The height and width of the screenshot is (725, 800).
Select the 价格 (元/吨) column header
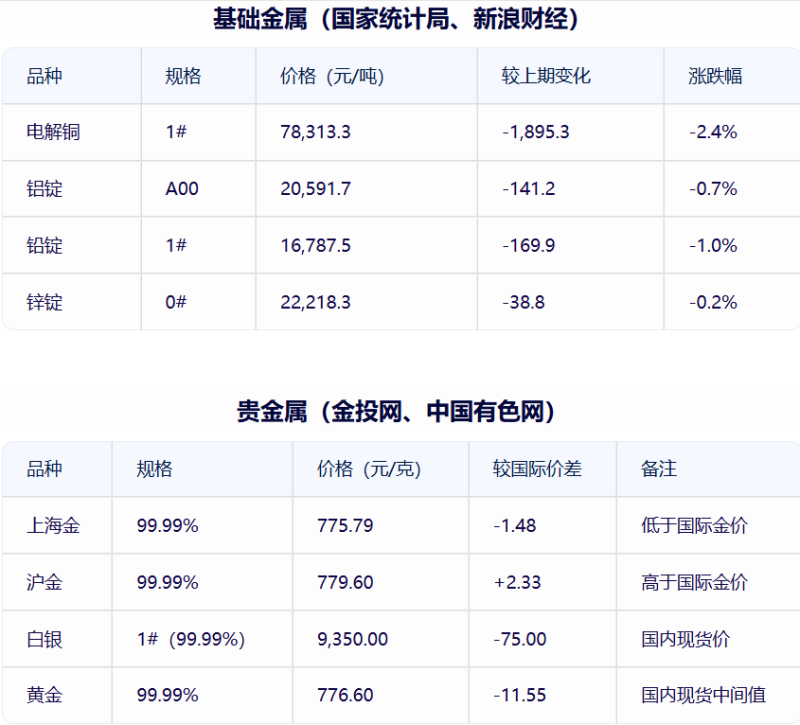332,76
